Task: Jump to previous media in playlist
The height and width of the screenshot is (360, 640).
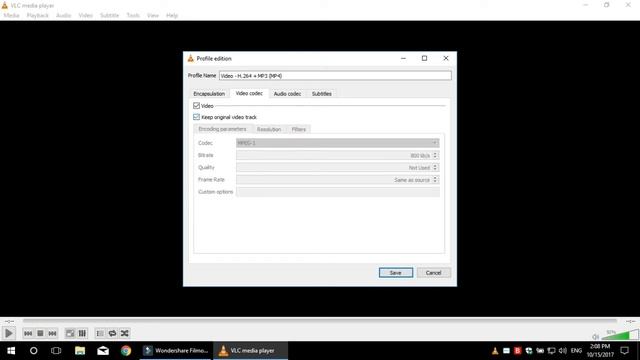Action: click(28, 333)
